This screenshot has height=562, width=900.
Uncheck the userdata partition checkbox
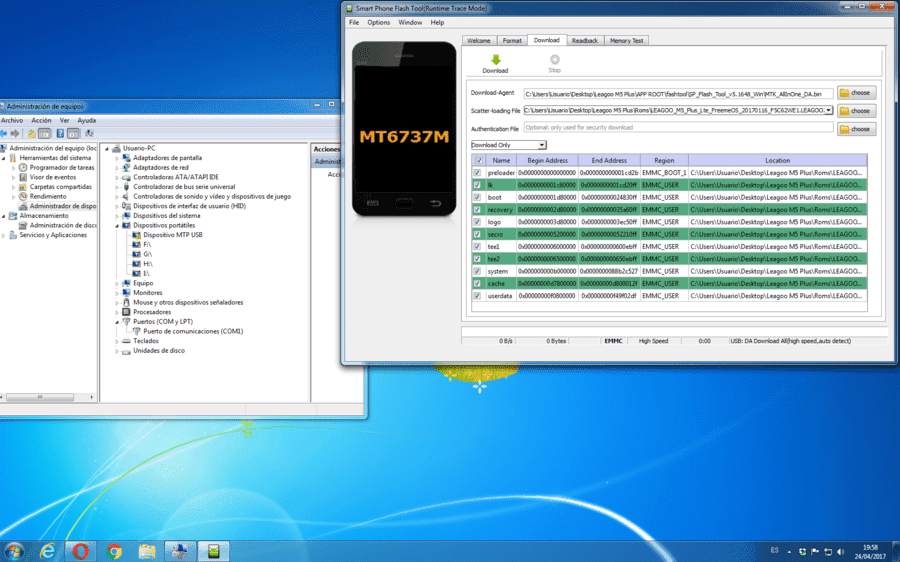[477, 296]
